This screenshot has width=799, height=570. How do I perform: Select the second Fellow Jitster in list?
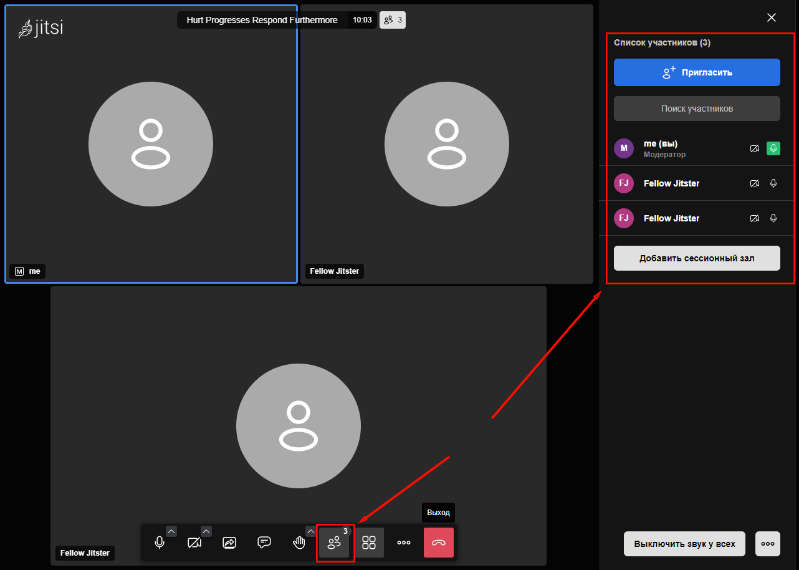pos(697,218)
